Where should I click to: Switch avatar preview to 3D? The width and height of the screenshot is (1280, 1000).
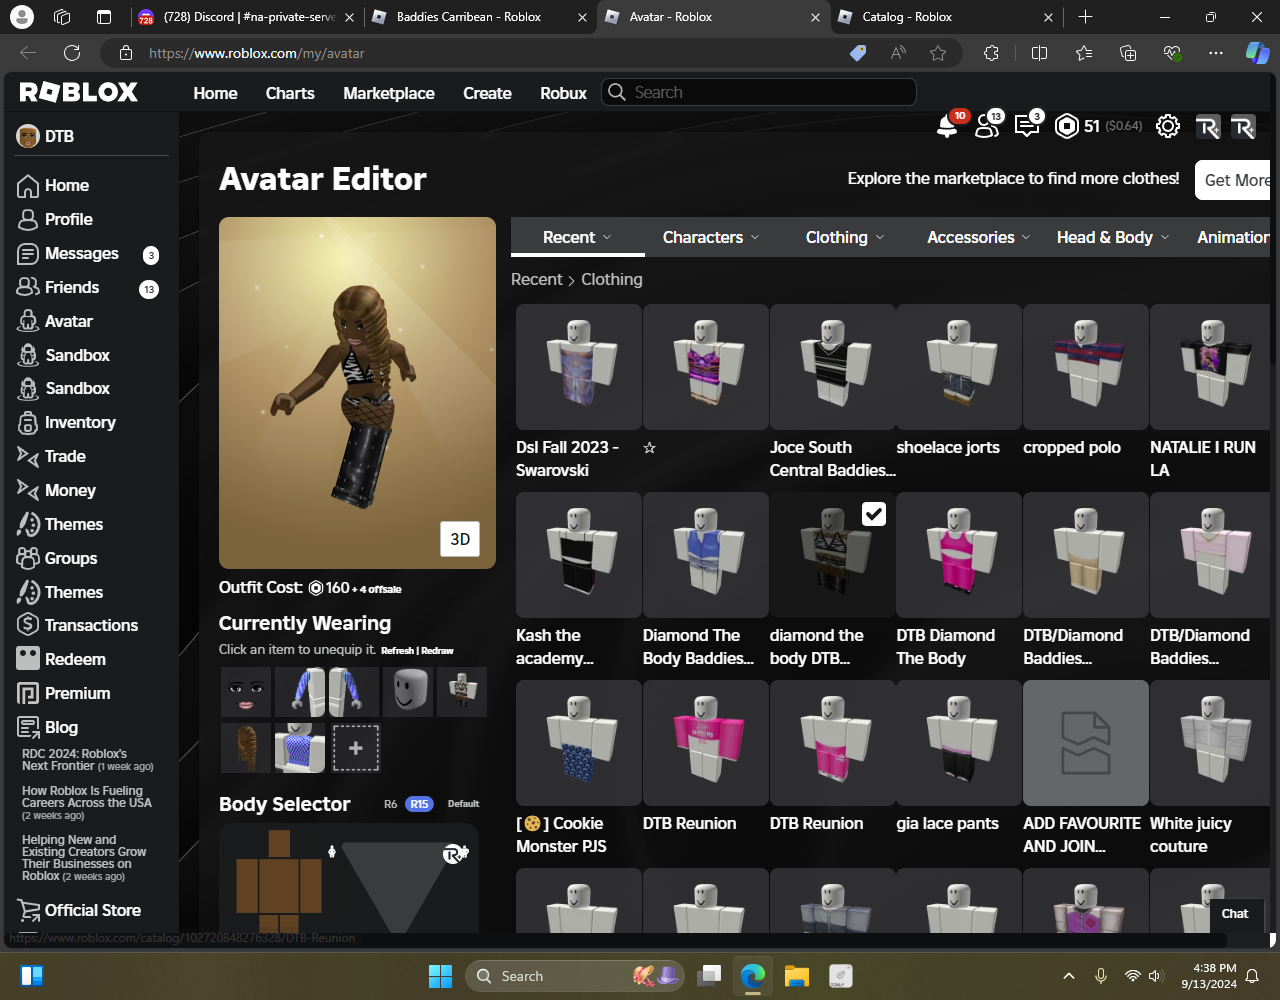click(460, 539)
